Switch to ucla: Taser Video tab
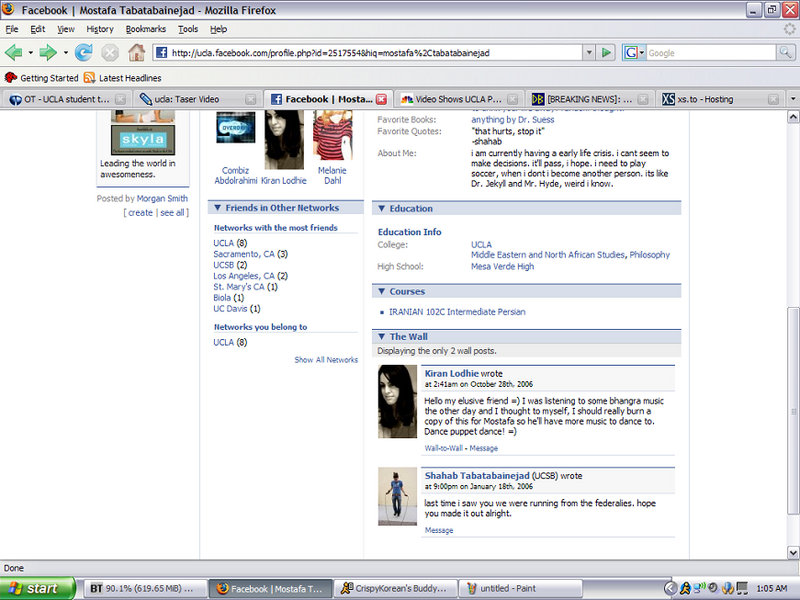This screenshot has height=600, width=800. 197,99
